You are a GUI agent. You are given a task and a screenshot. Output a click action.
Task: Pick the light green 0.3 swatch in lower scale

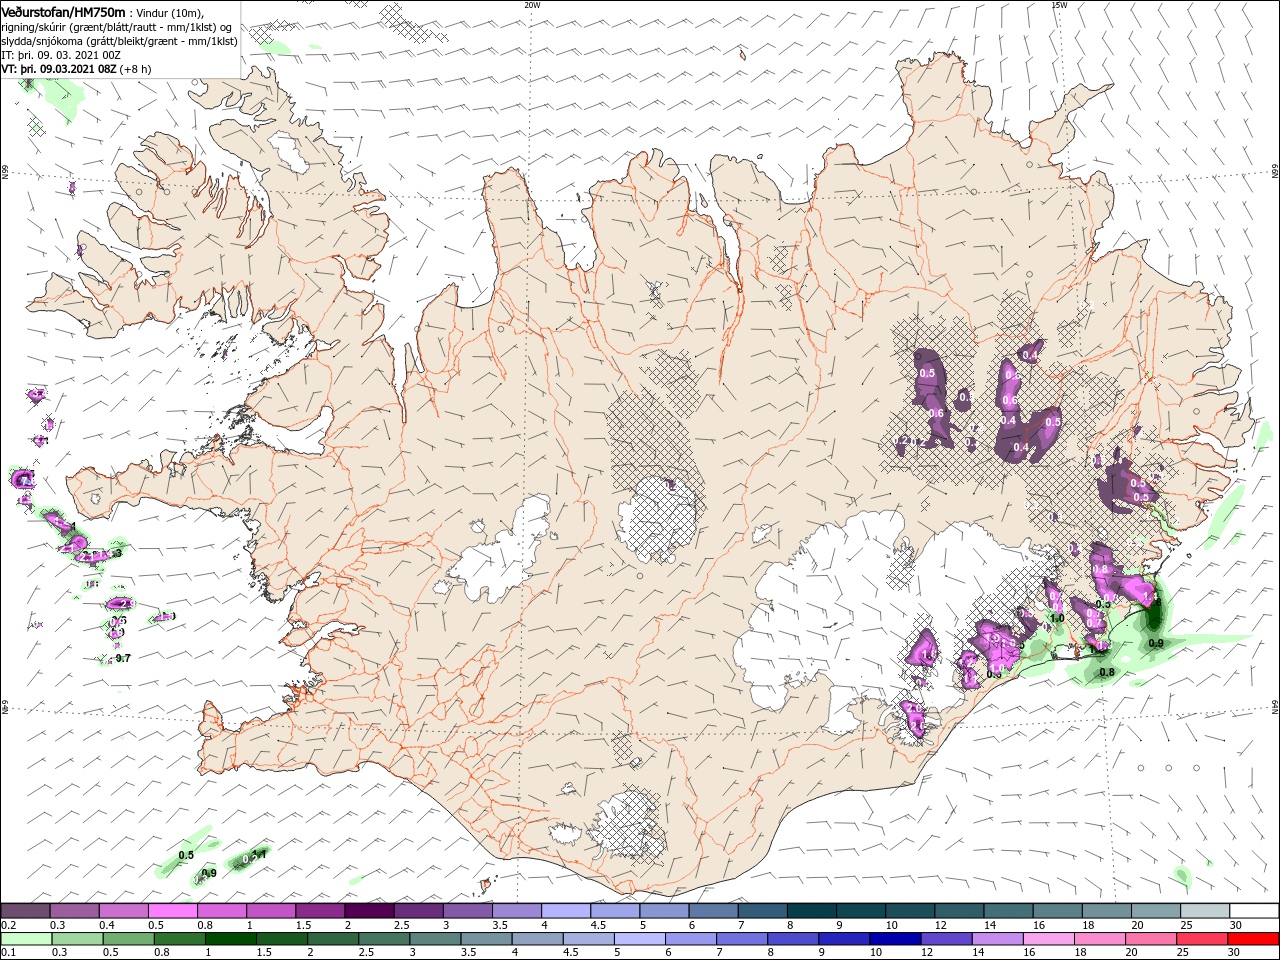point(75,939)
